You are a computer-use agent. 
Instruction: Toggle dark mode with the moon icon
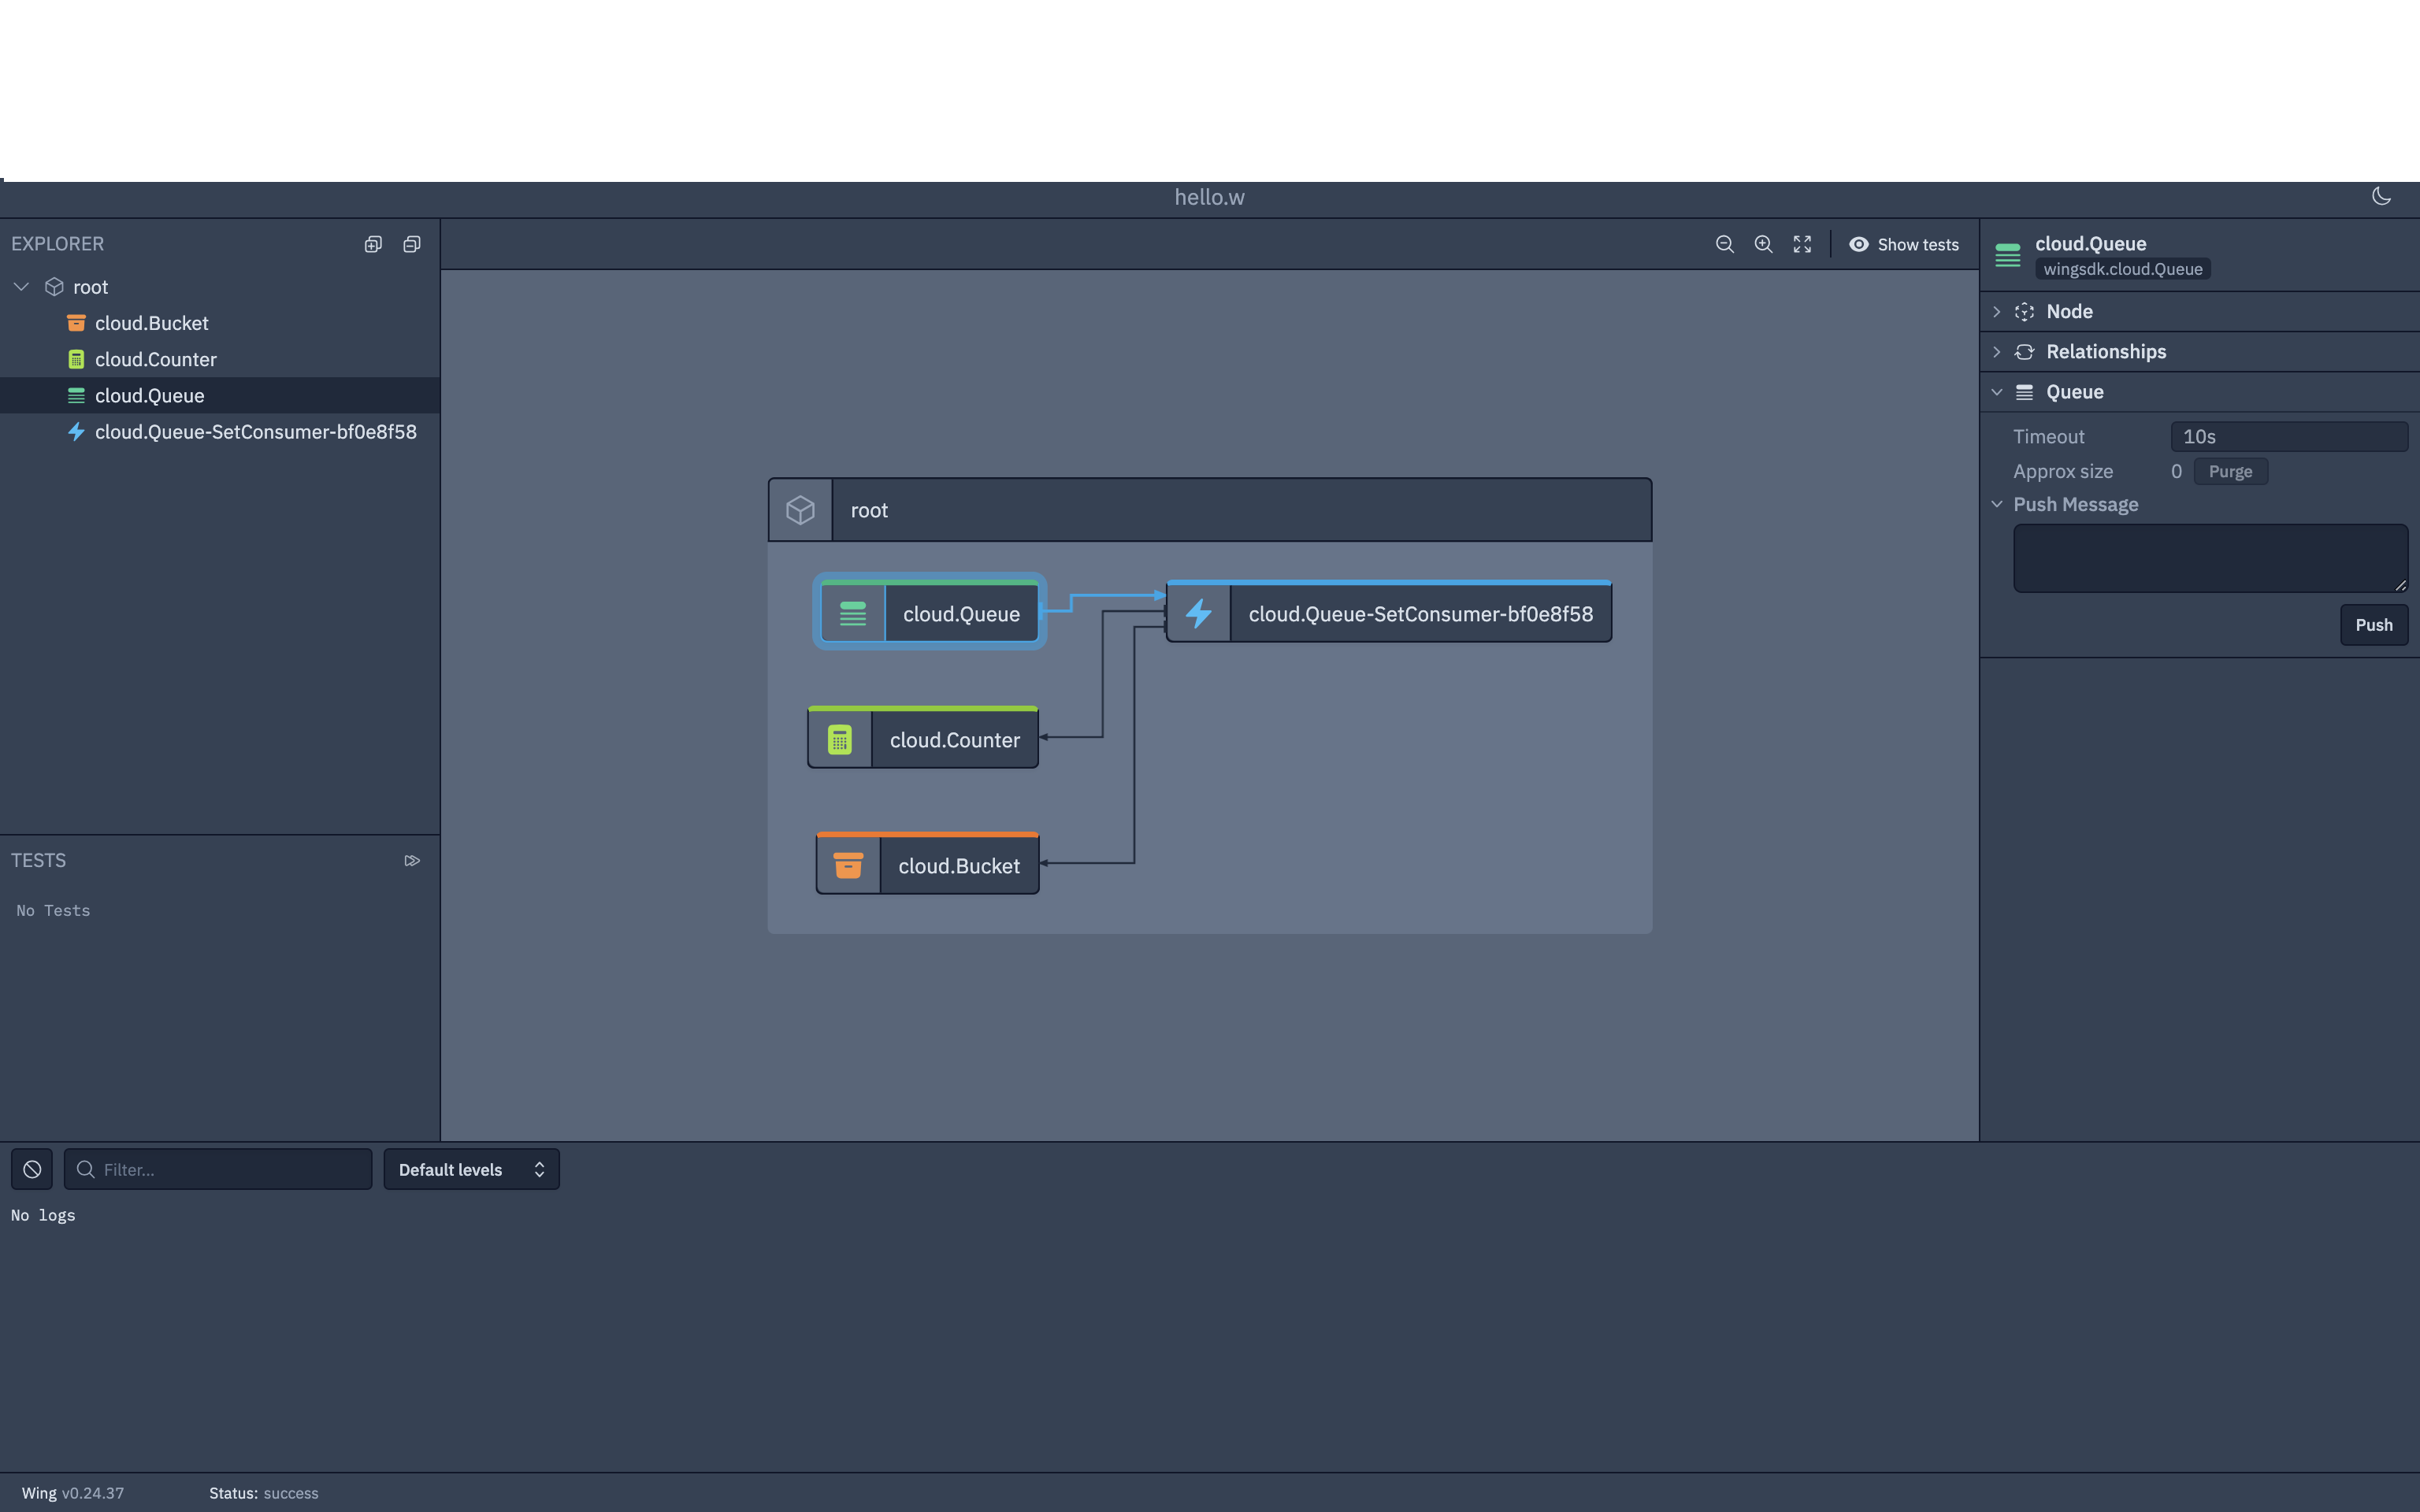click(2381, 196)
